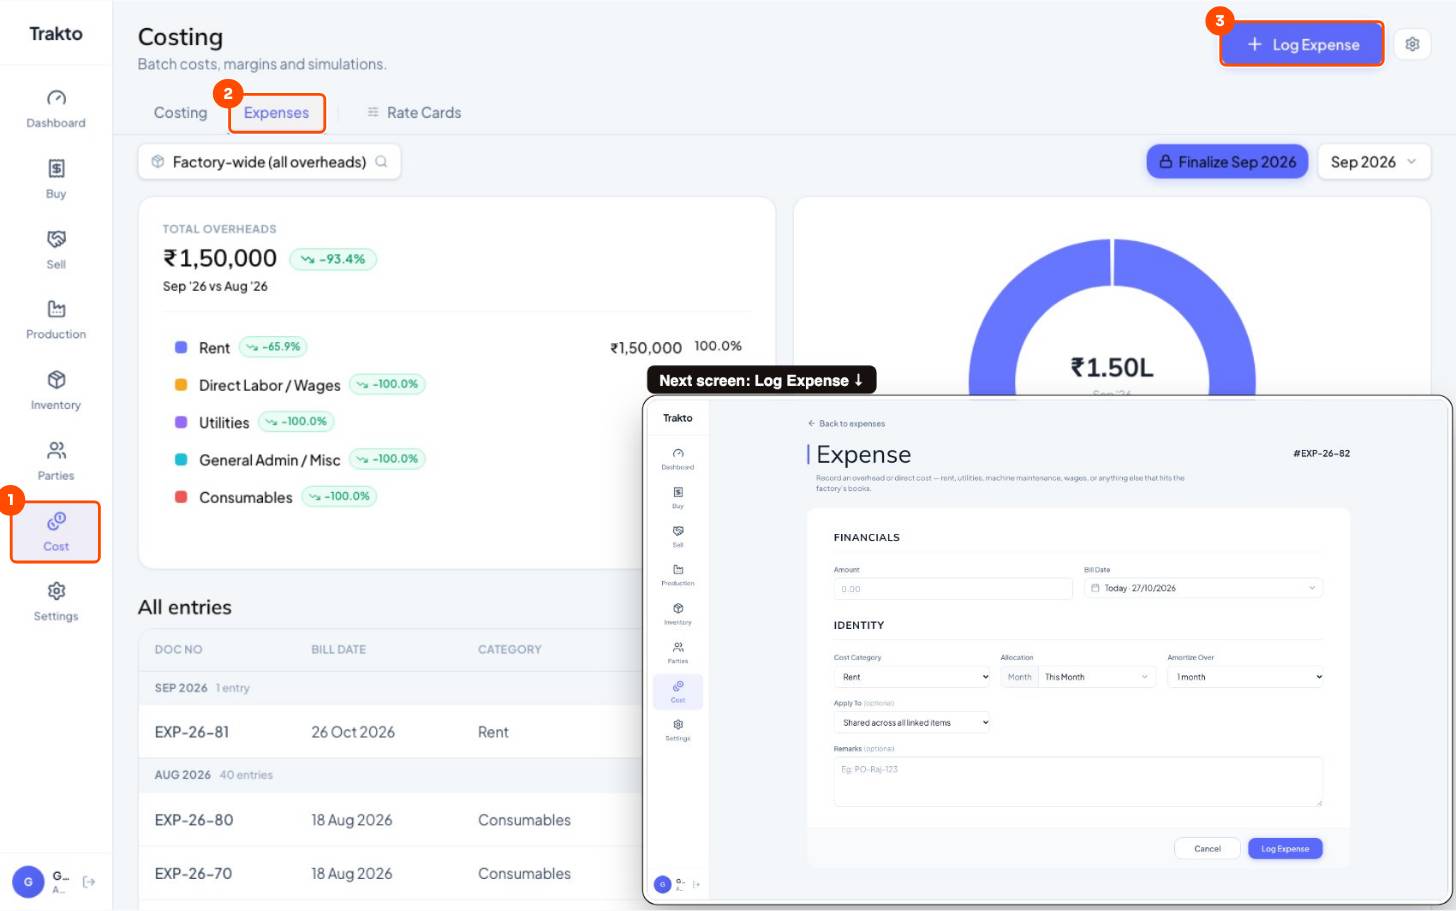Click Sell icon in Log Expense preview sidebar
Viewport: 1456px width, 911px height.
[678, 531]
